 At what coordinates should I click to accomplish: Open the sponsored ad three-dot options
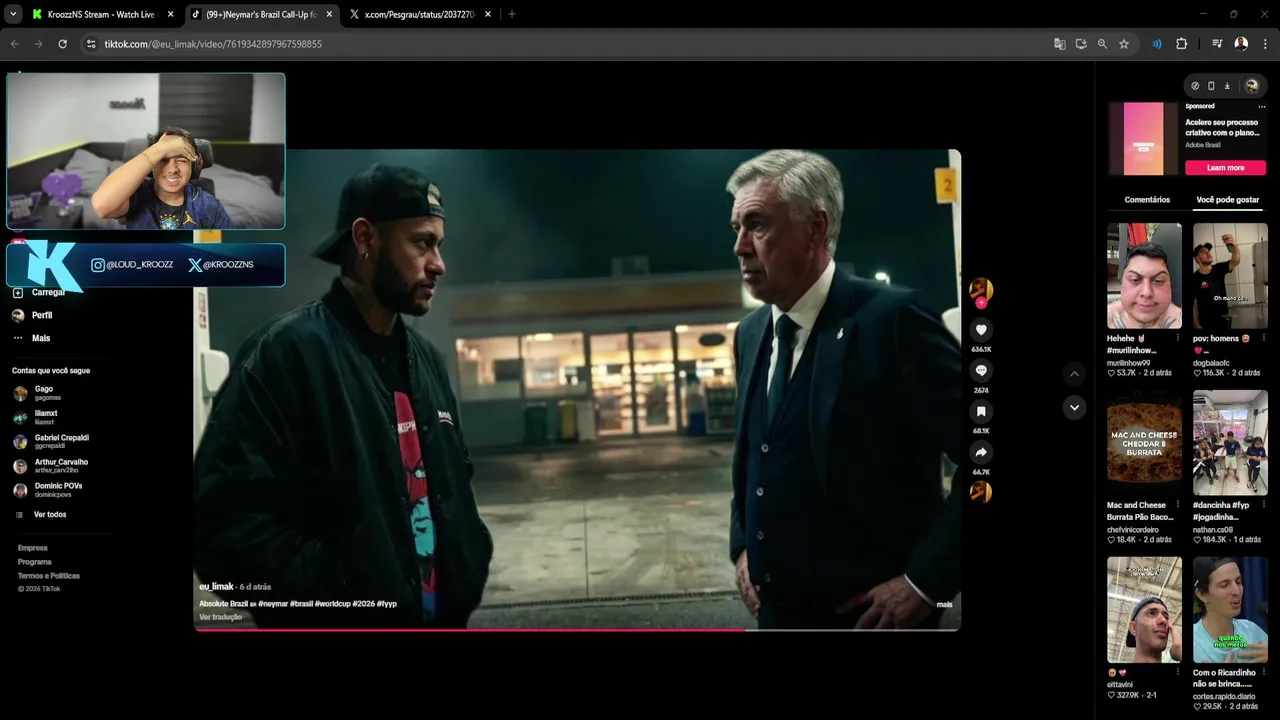point(1261,106)
